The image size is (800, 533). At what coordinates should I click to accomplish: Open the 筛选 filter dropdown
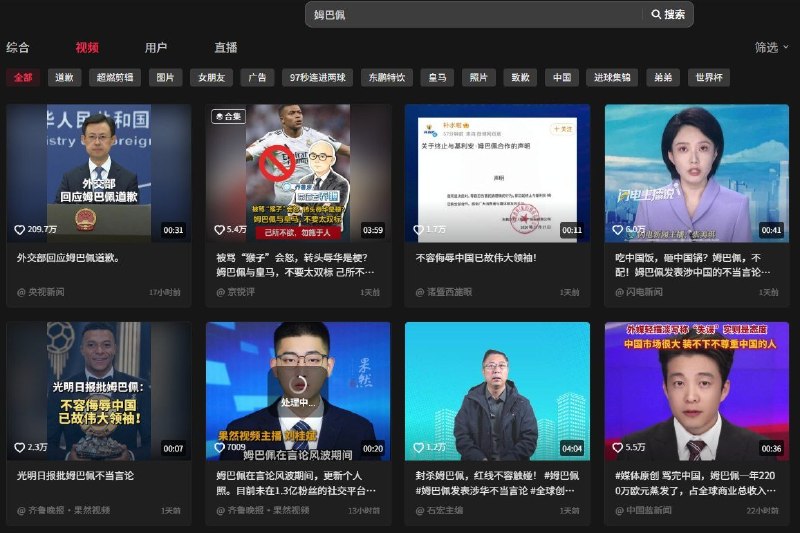(771, 47)
